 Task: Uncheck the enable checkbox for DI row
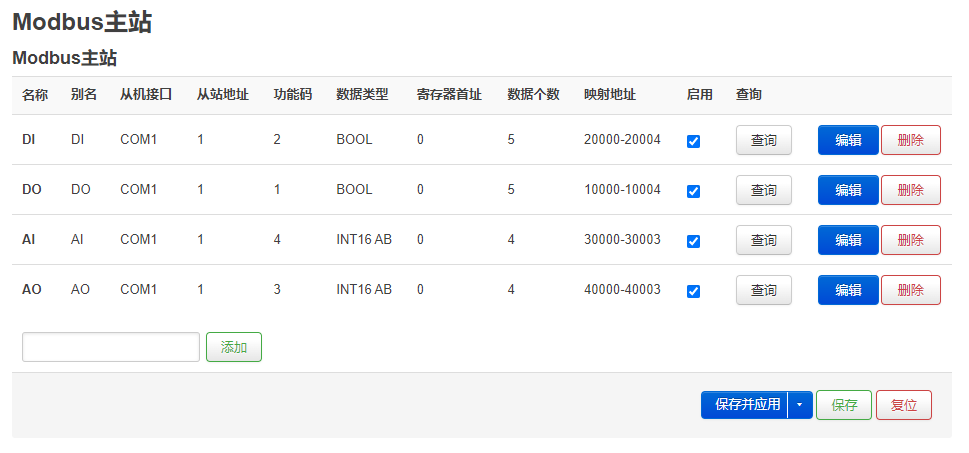pos(693,142)
